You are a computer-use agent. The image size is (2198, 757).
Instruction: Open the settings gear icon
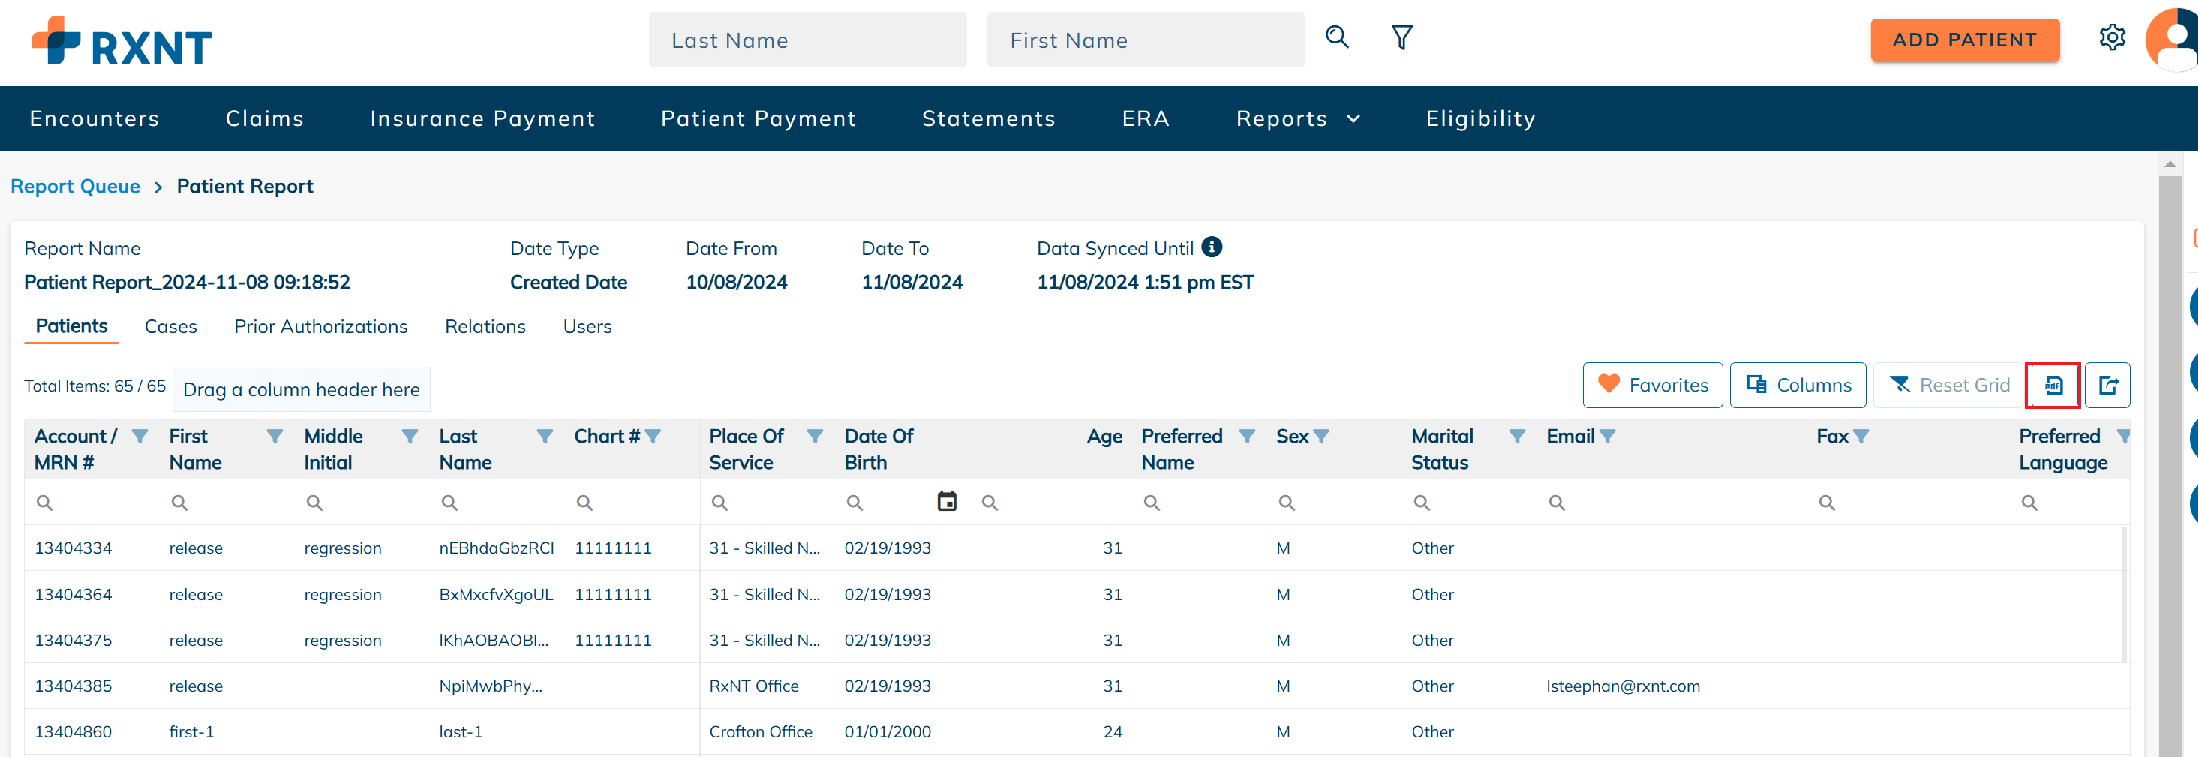coord(2112,38)
